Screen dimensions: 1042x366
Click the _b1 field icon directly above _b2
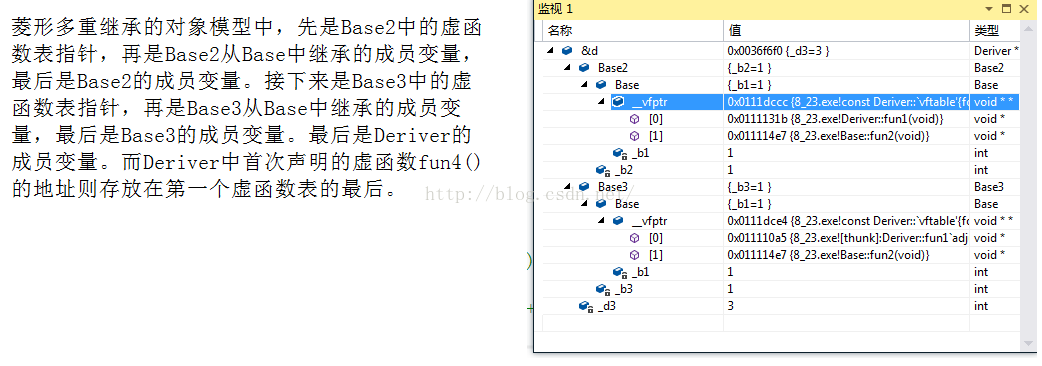[x=620, y=153]
